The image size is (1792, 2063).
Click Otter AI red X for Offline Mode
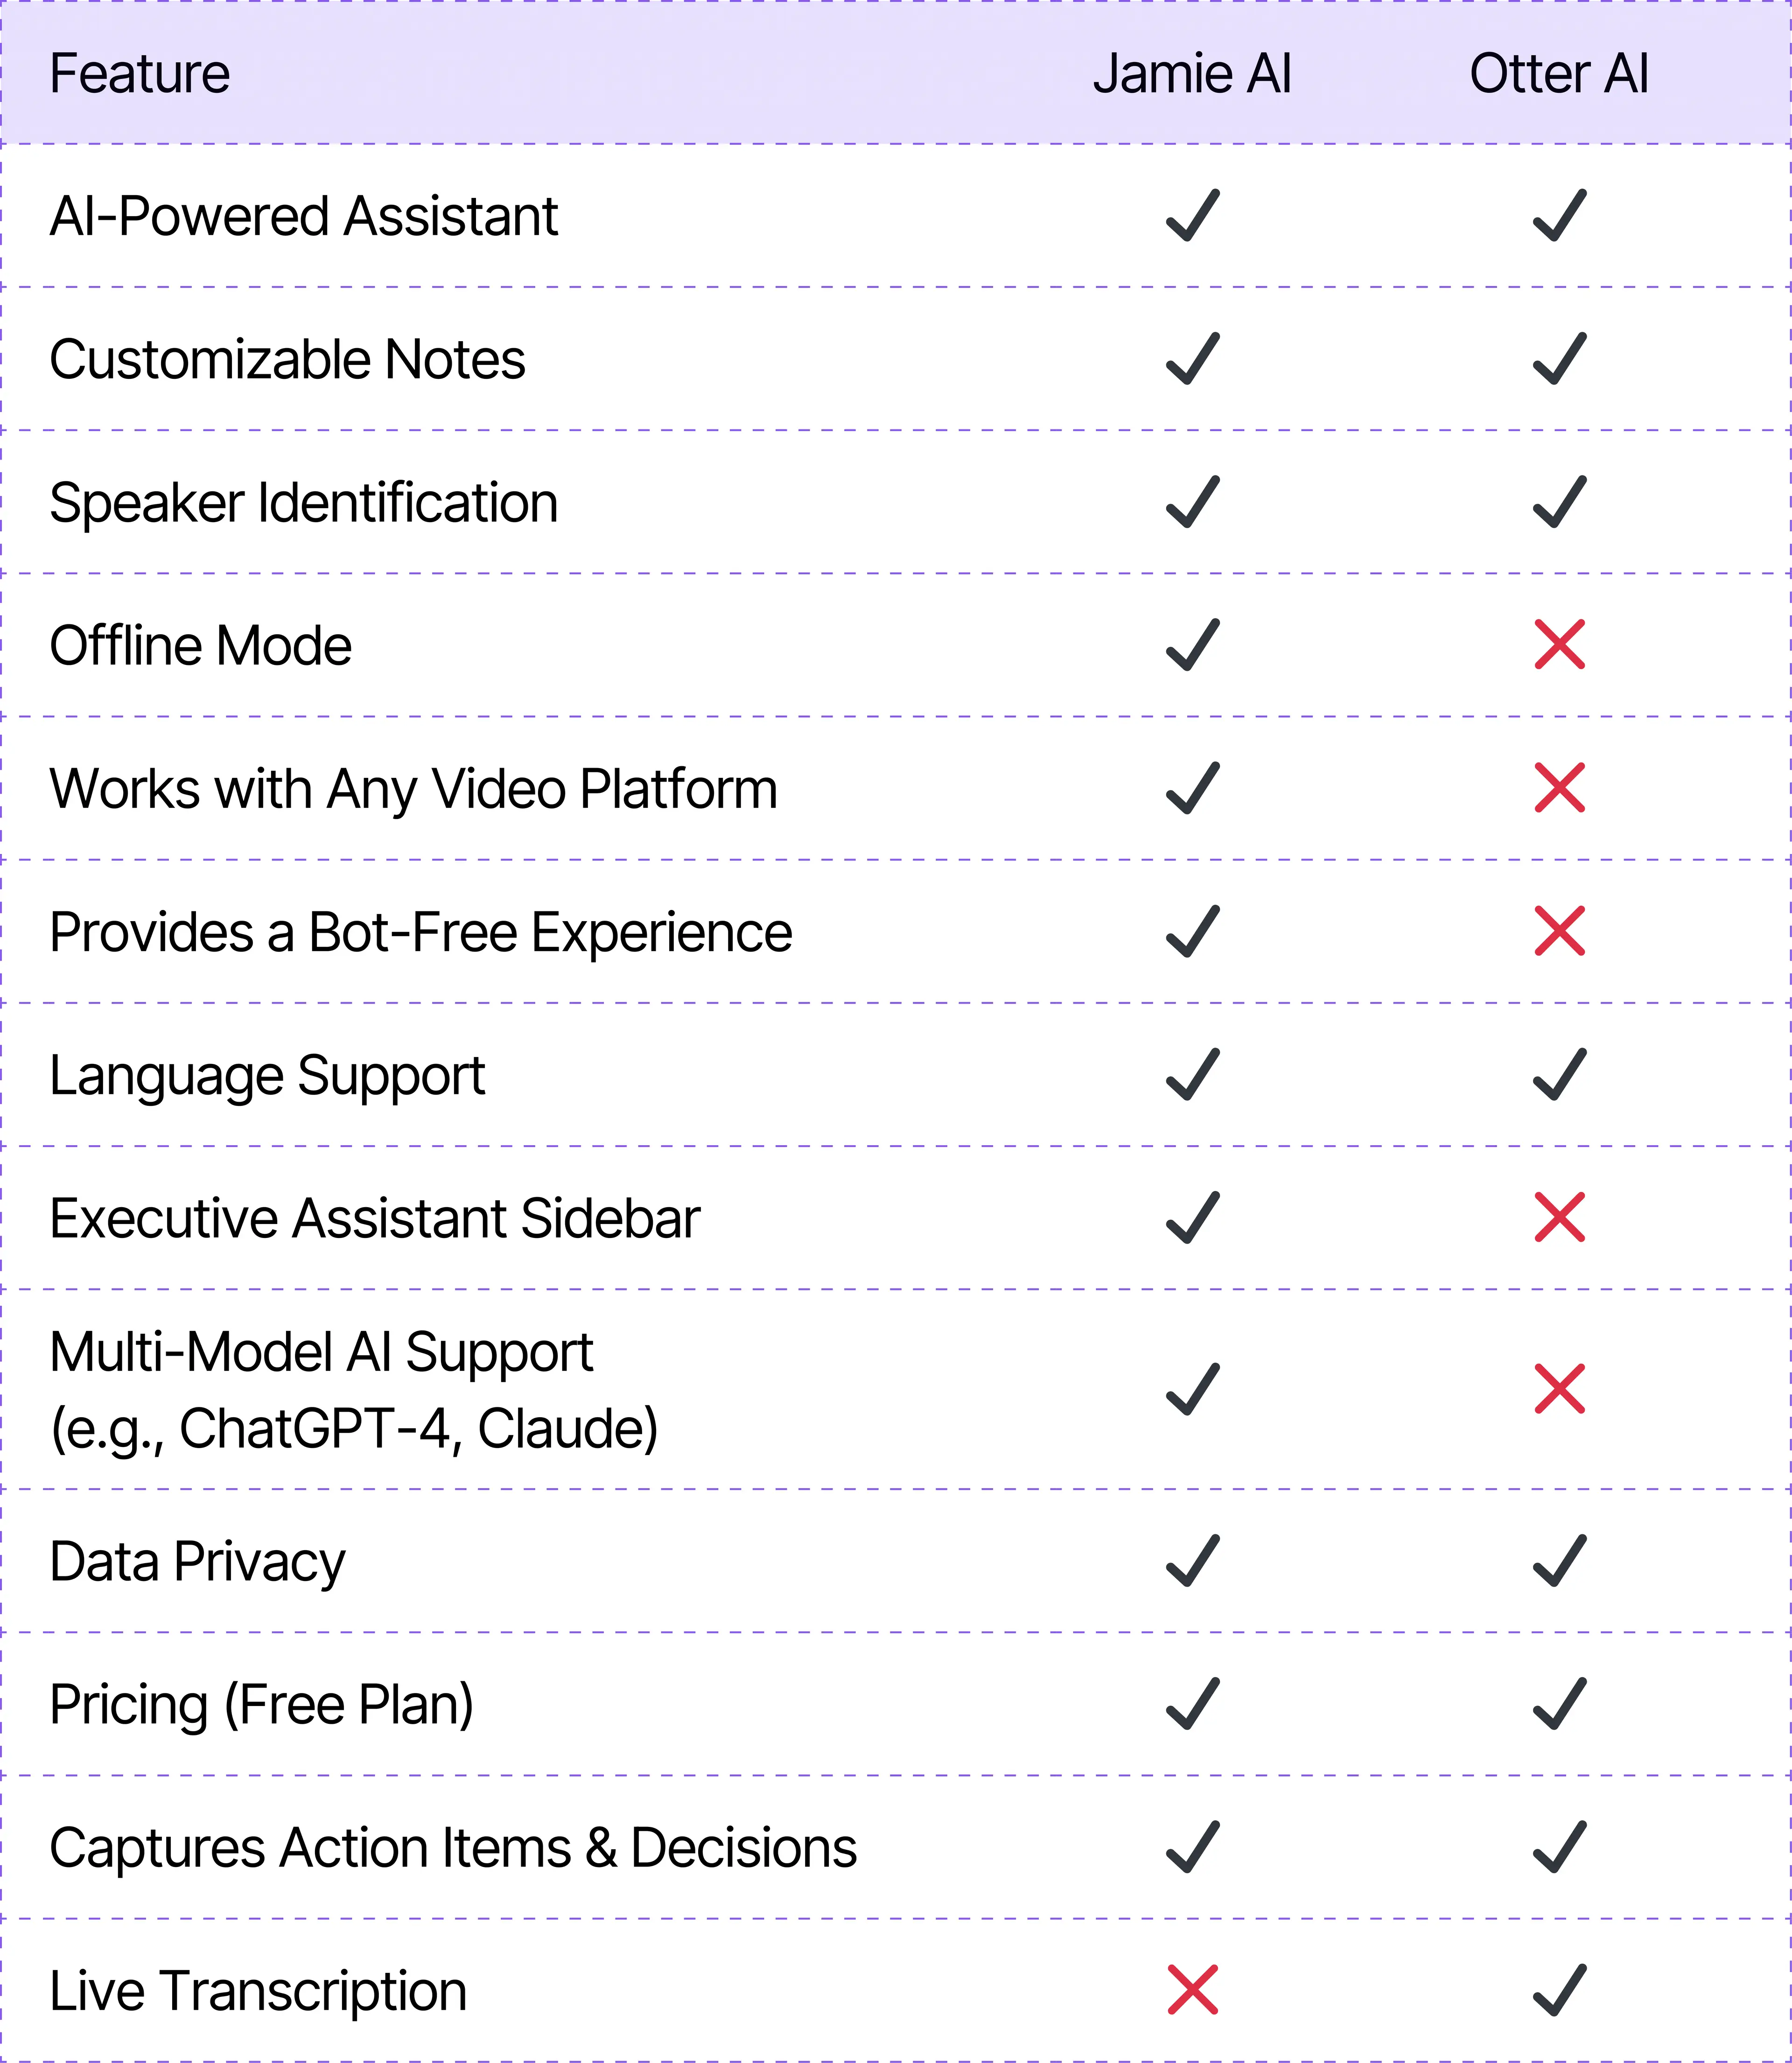point(1559,645)
